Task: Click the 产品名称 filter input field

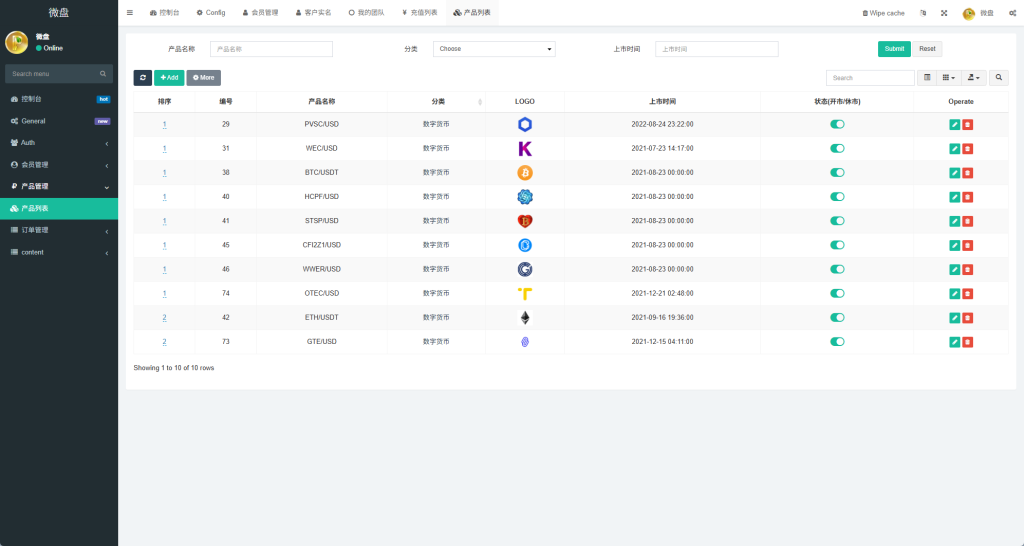Action: tap(271, 48)
